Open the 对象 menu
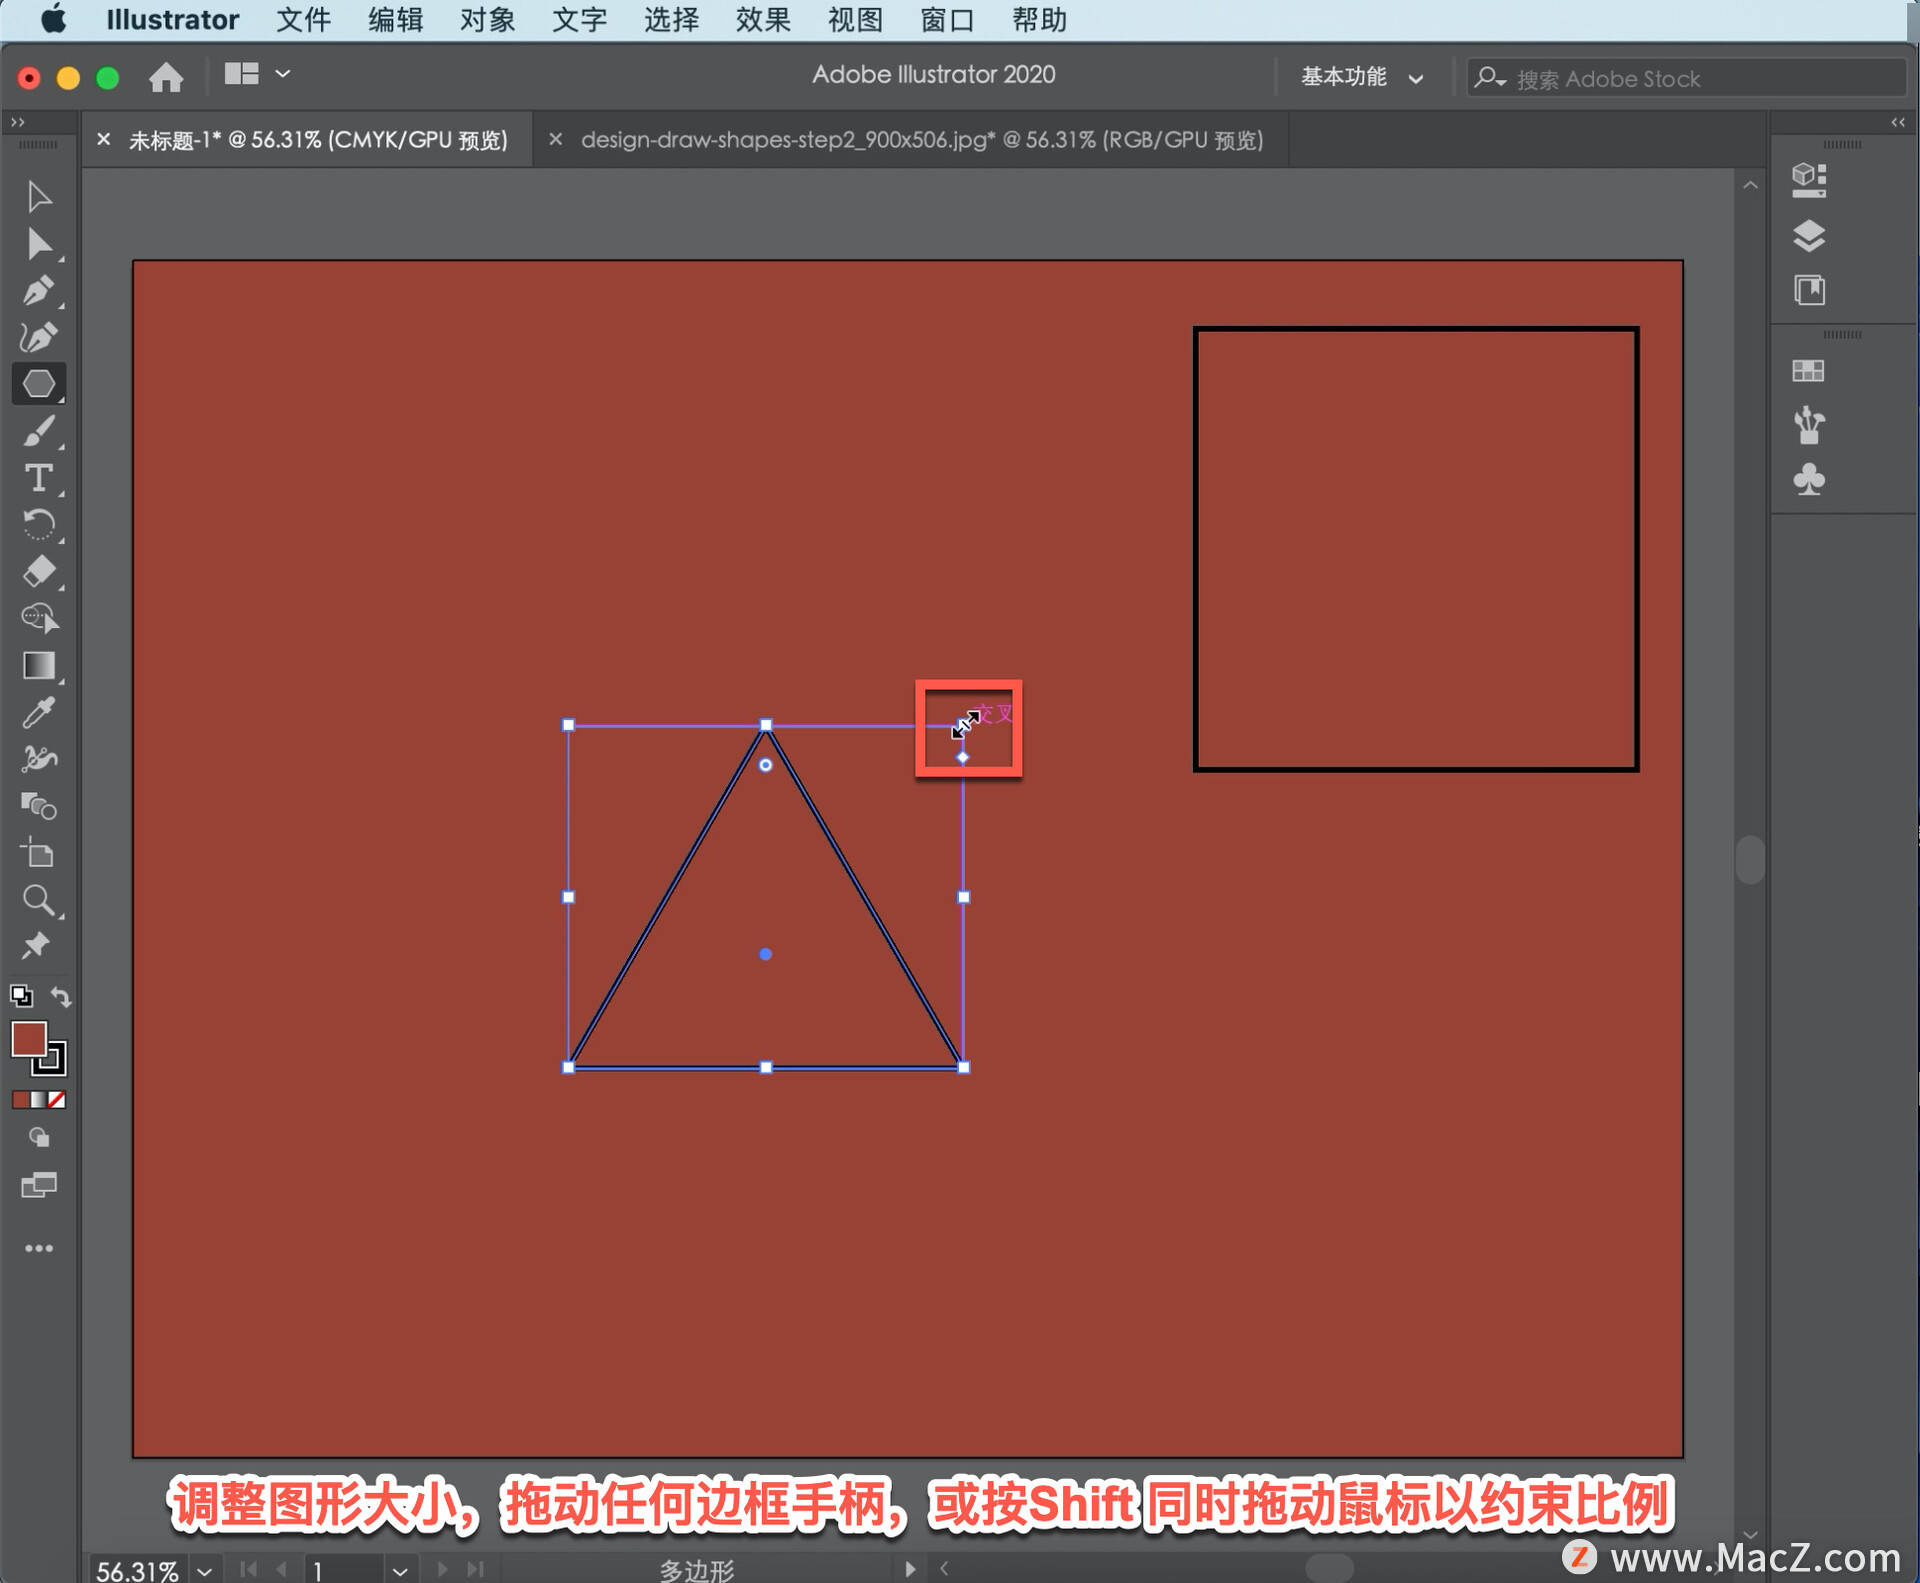The height and width of the screenshot is (1583, 1920). coord(488,20)
